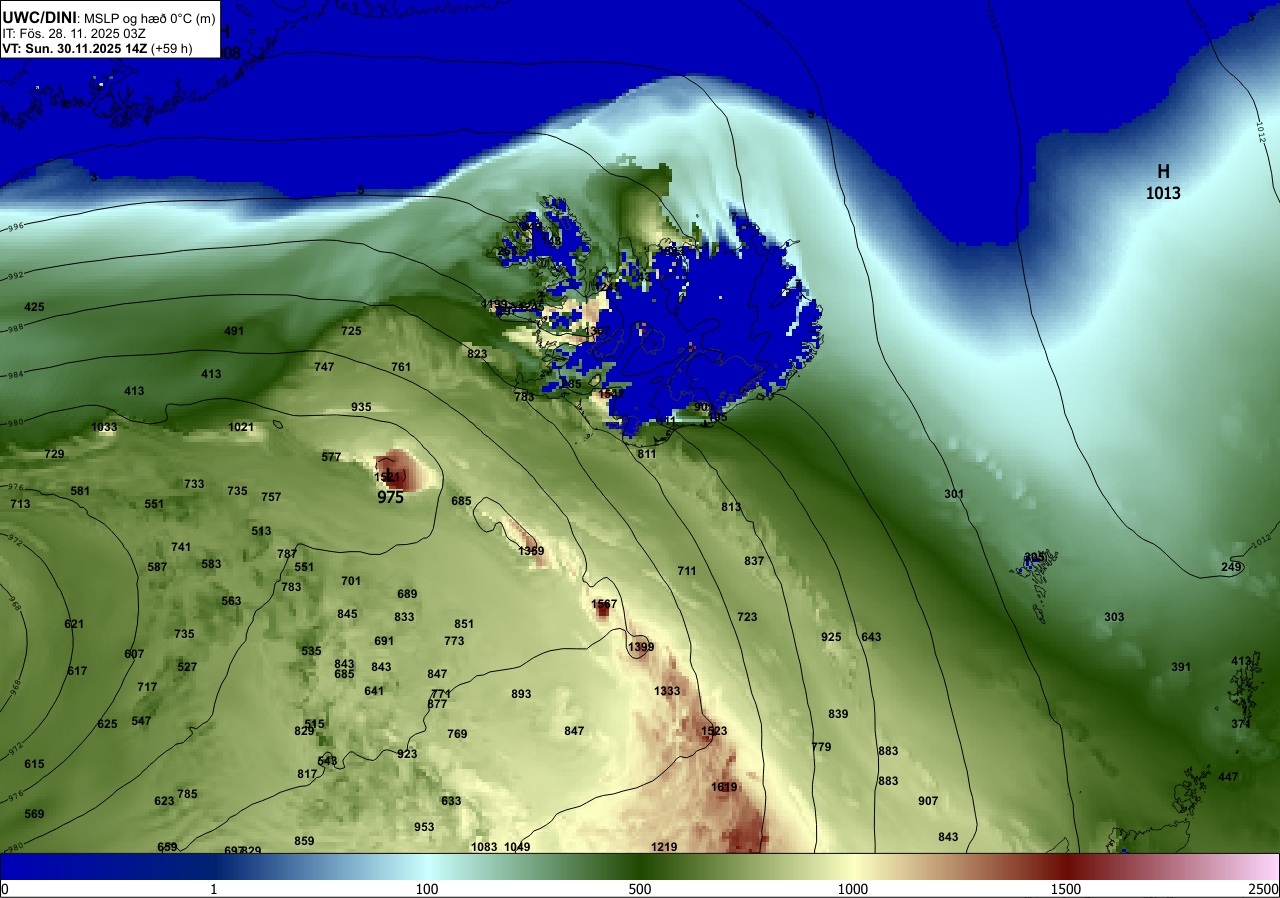The width and height of the screenshot is (1280, 898).
Task: Click the 500 label on the color scale
Action: pos(640,889)
